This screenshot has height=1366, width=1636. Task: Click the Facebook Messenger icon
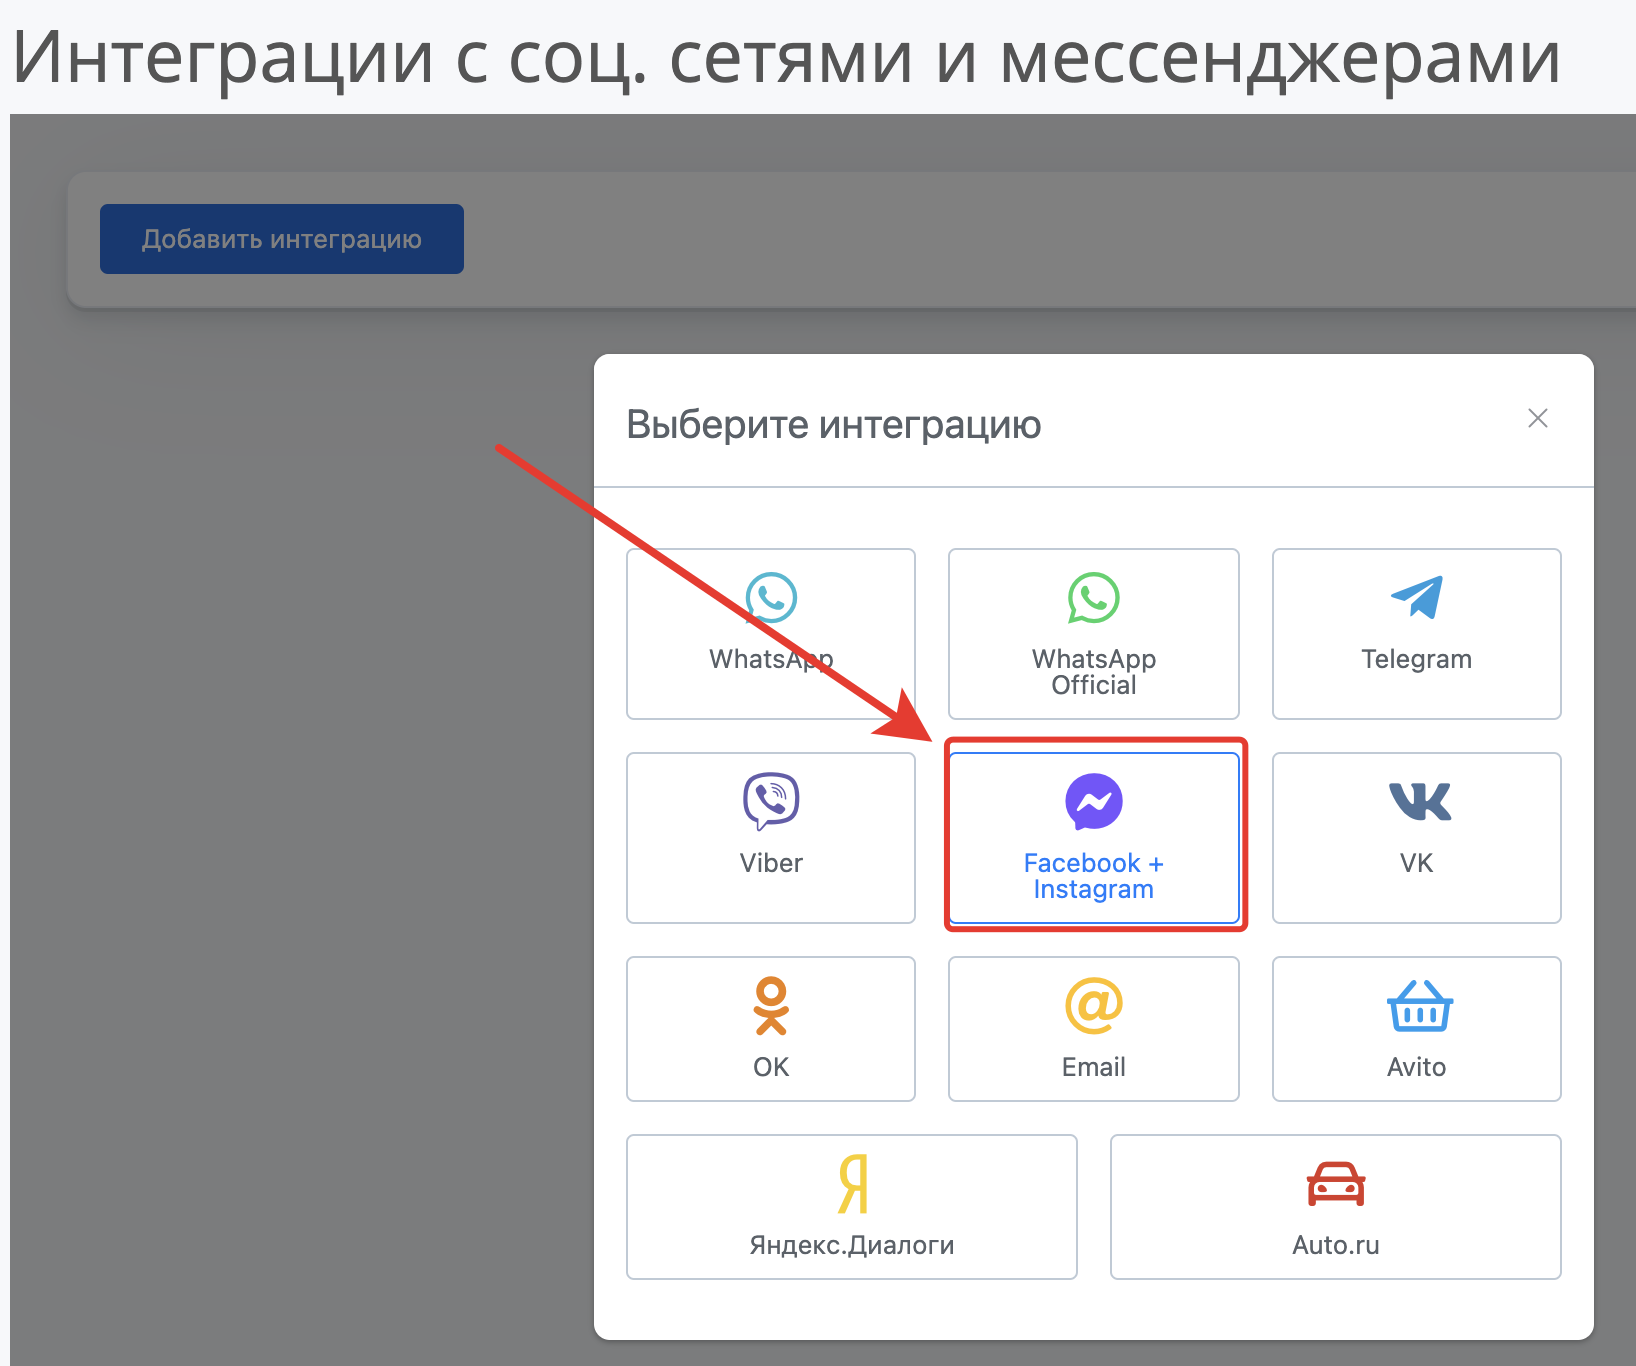point(1094,801)
